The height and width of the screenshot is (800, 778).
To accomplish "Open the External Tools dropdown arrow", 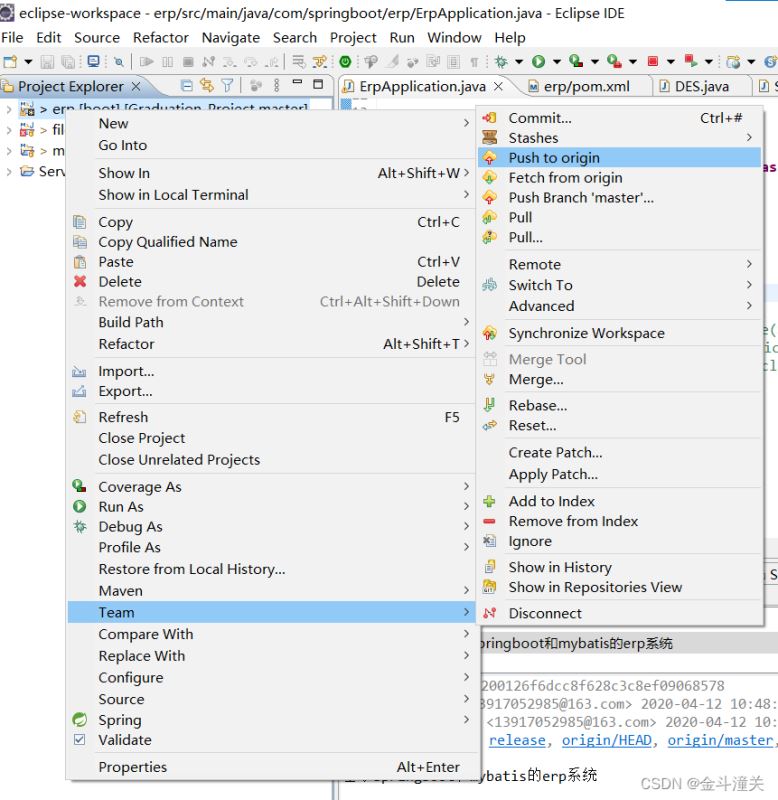I will pos(633,62).
